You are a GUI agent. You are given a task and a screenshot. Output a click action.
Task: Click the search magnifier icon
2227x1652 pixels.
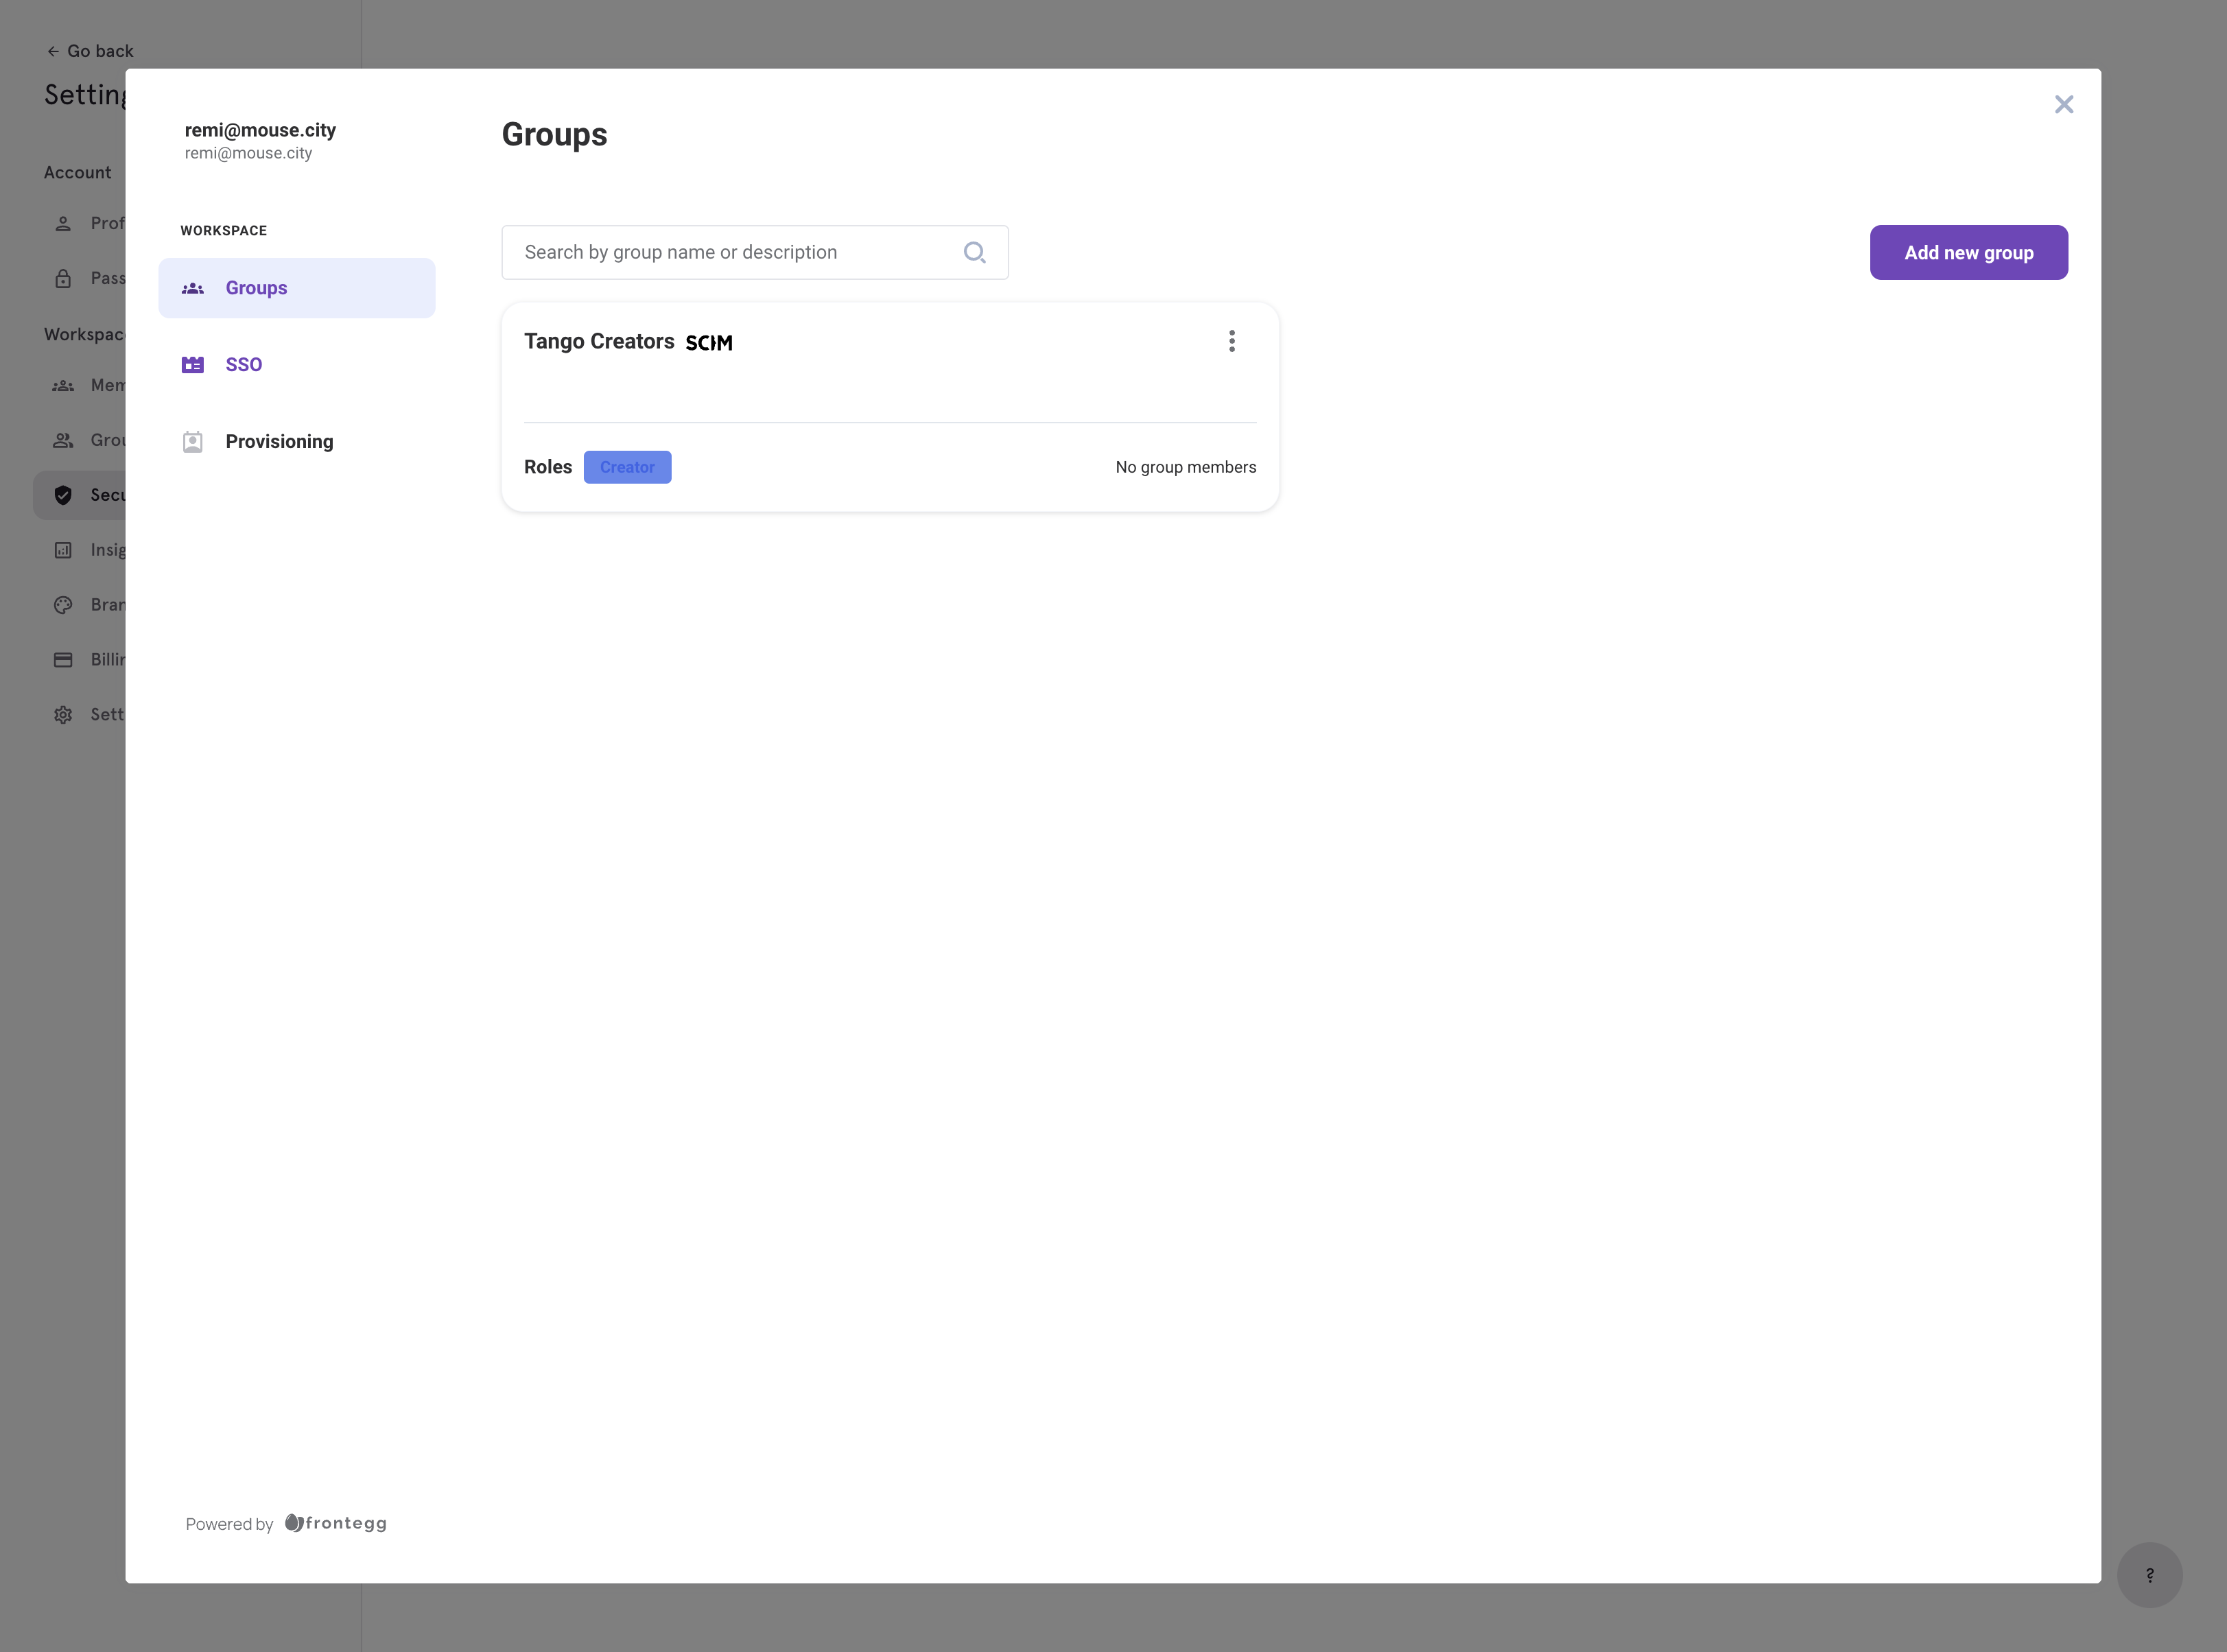pyautogui.click(x=975, y=253)
